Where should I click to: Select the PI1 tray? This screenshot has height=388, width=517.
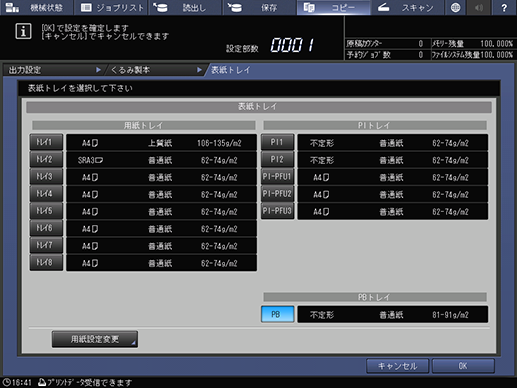(x=277, y=142)
